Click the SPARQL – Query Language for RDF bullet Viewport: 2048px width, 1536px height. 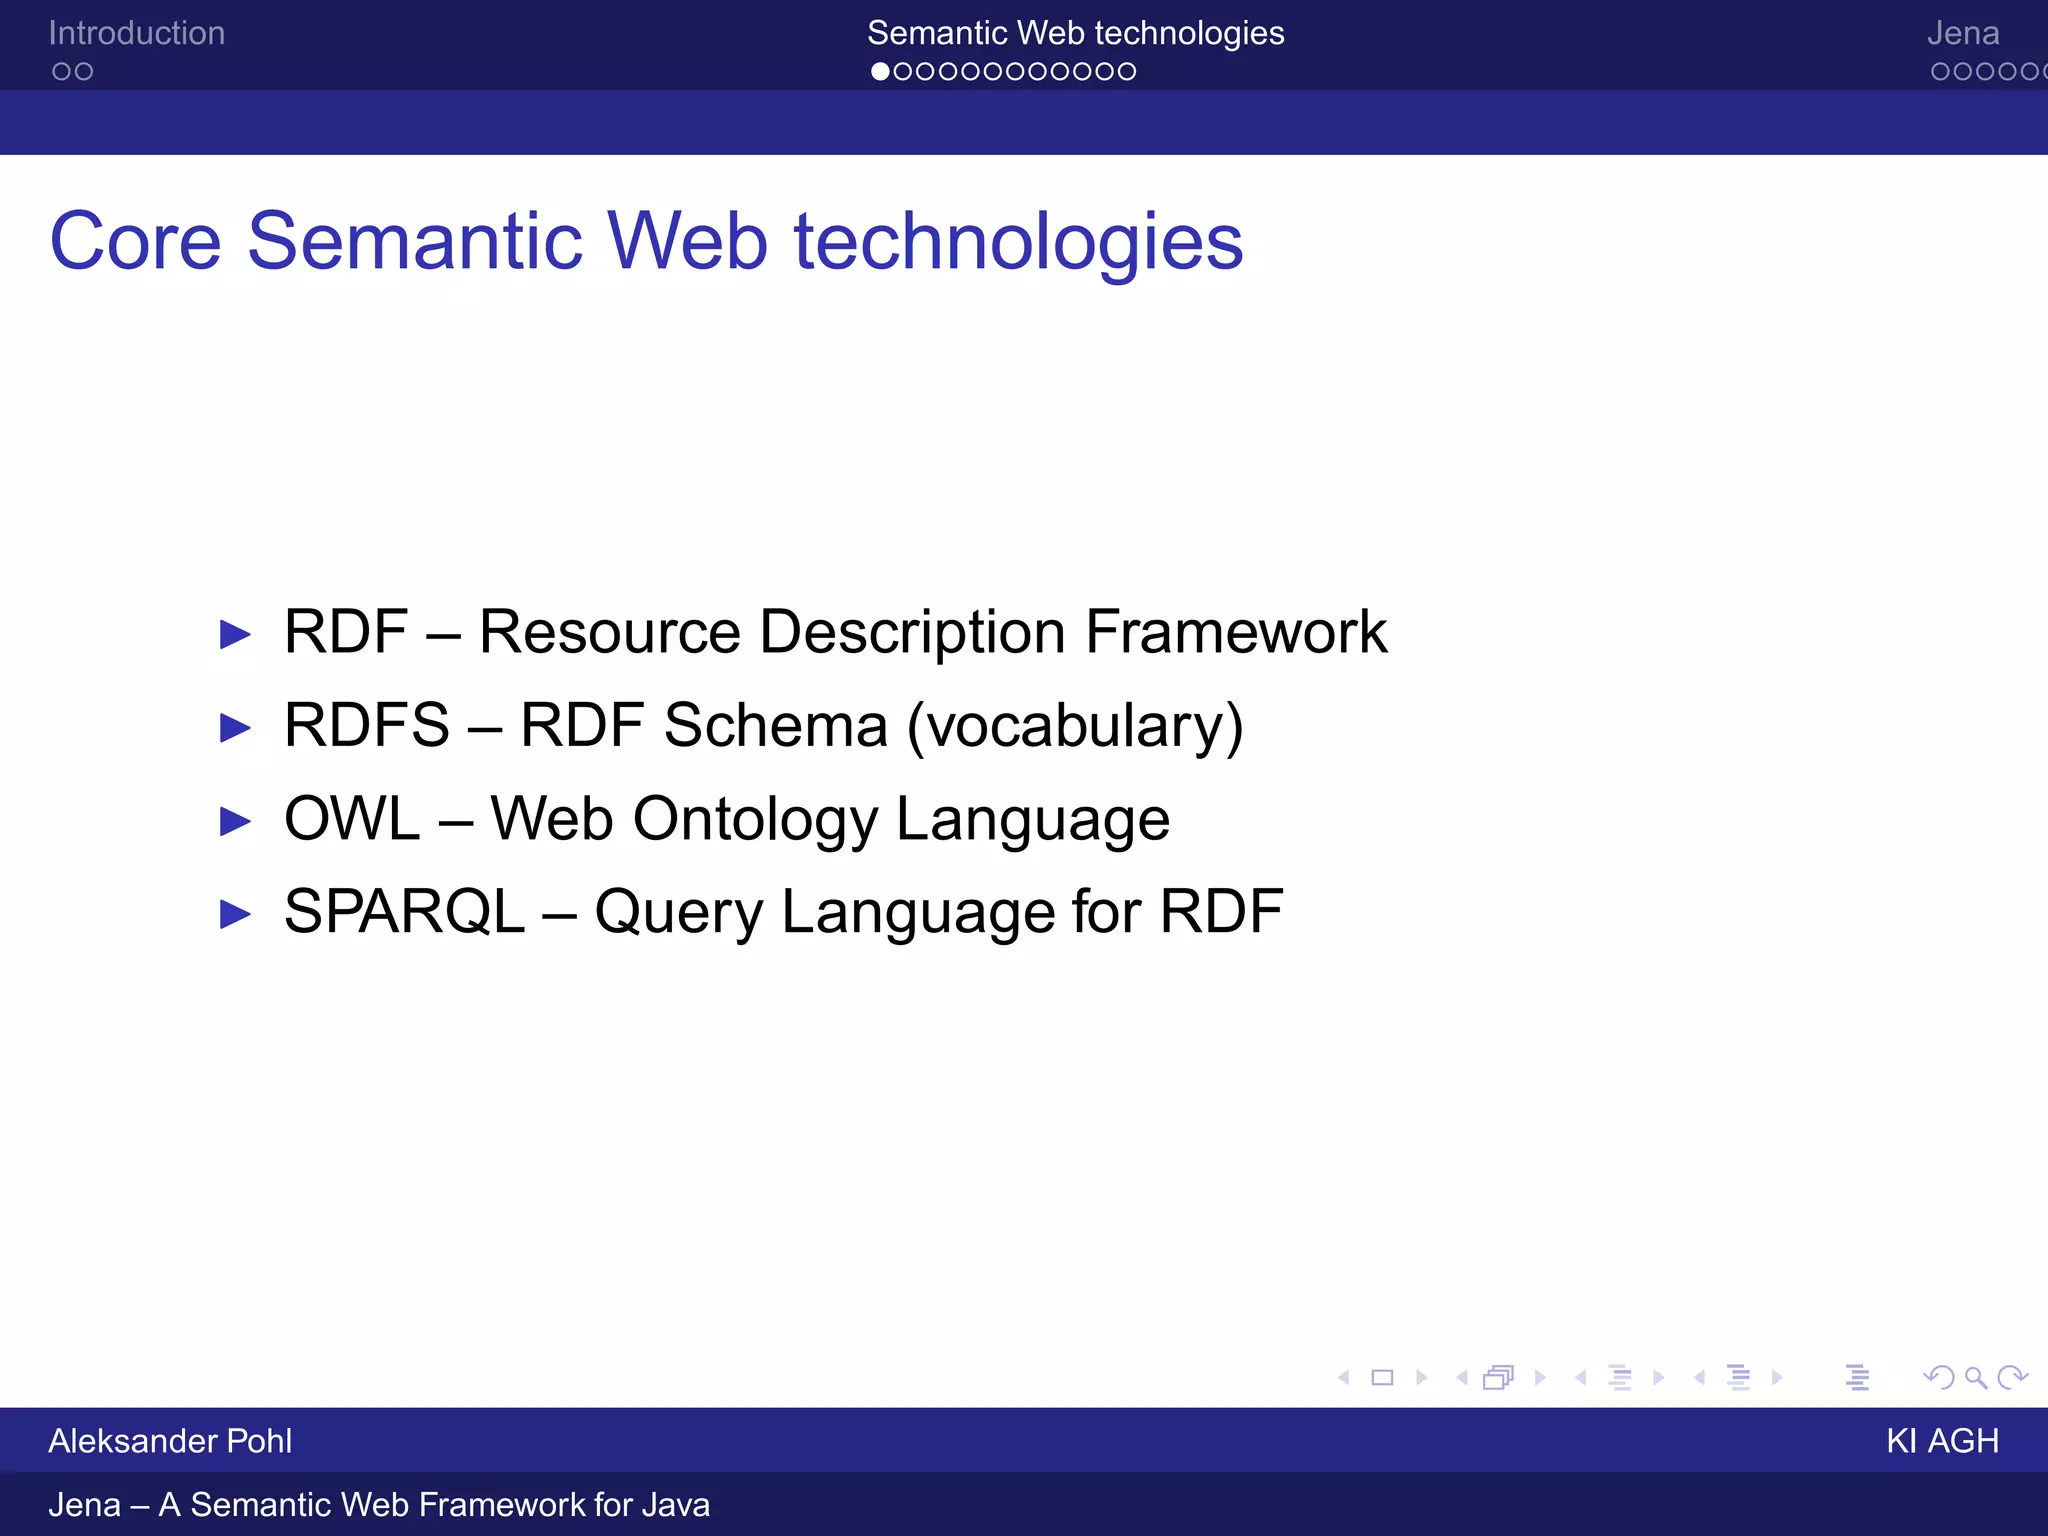[783, 912]
